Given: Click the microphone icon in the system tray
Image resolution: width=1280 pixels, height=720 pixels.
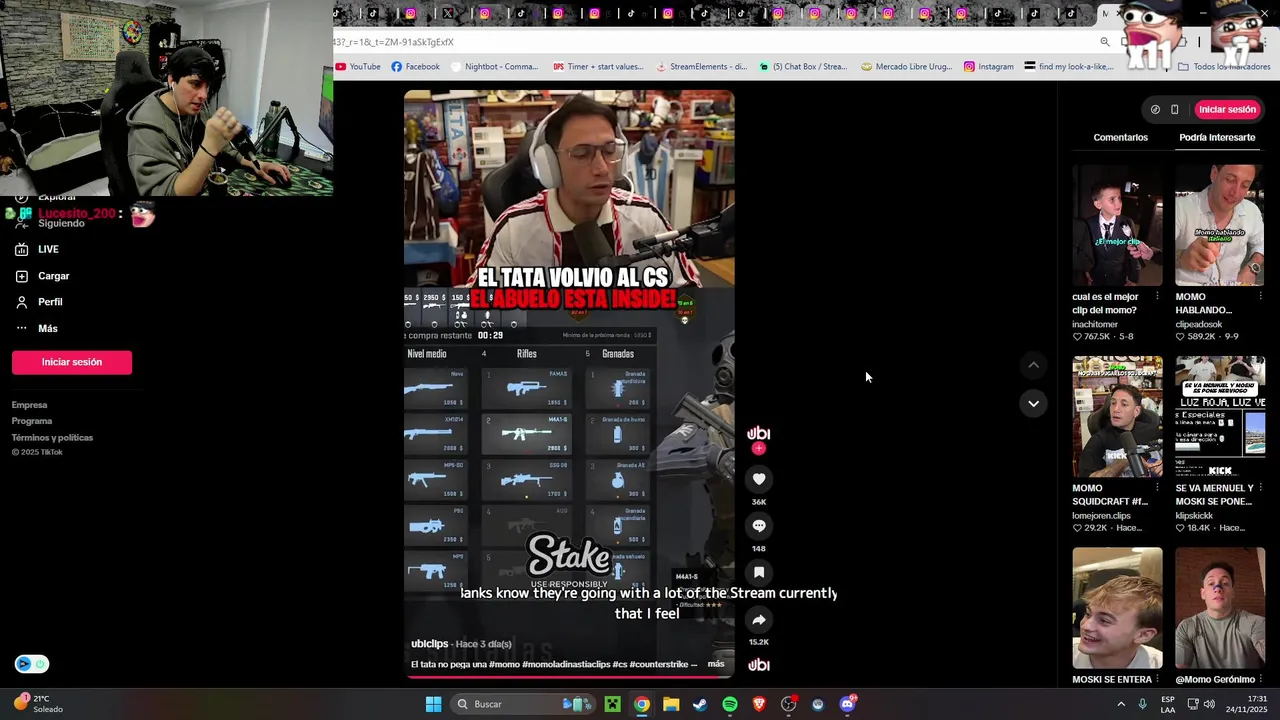Looking at the screenshot, I should pyautogui.click(x=1143, y=704).
